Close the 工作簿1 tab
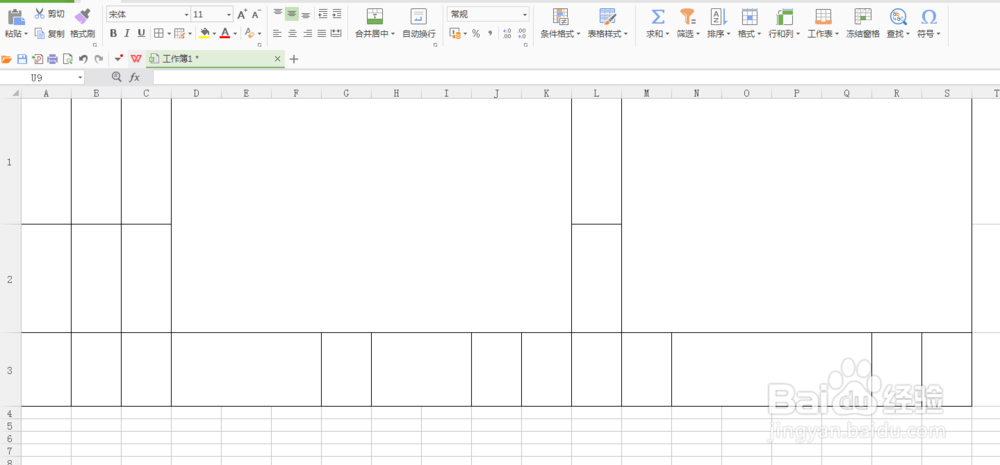1000x465 pixels. click(x=277, y=59)
